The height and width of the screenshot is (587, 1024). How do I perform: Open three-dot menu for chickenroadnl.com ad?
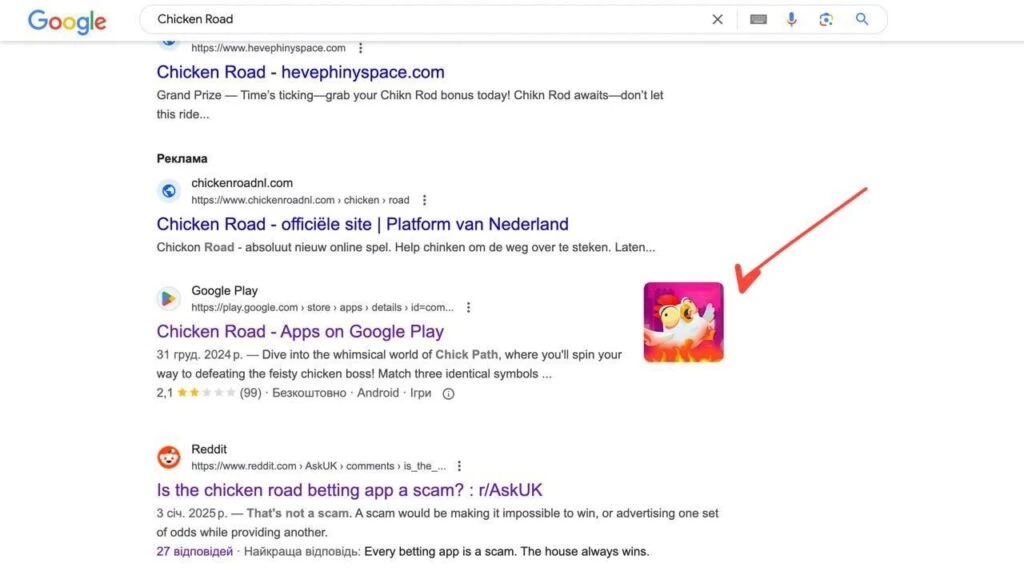(x=424, y=200)
